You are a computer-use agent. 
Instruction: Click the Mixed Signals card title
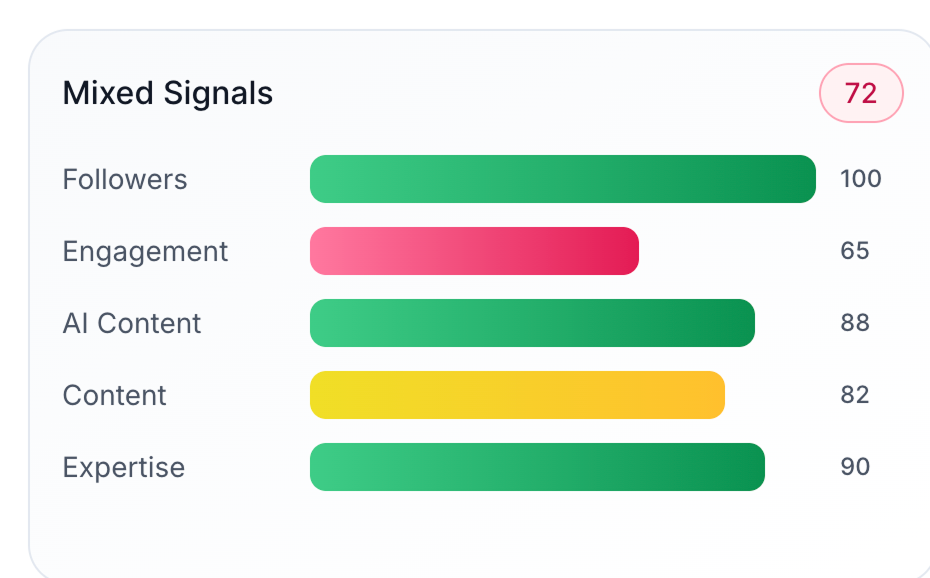(x=168, y=93)
